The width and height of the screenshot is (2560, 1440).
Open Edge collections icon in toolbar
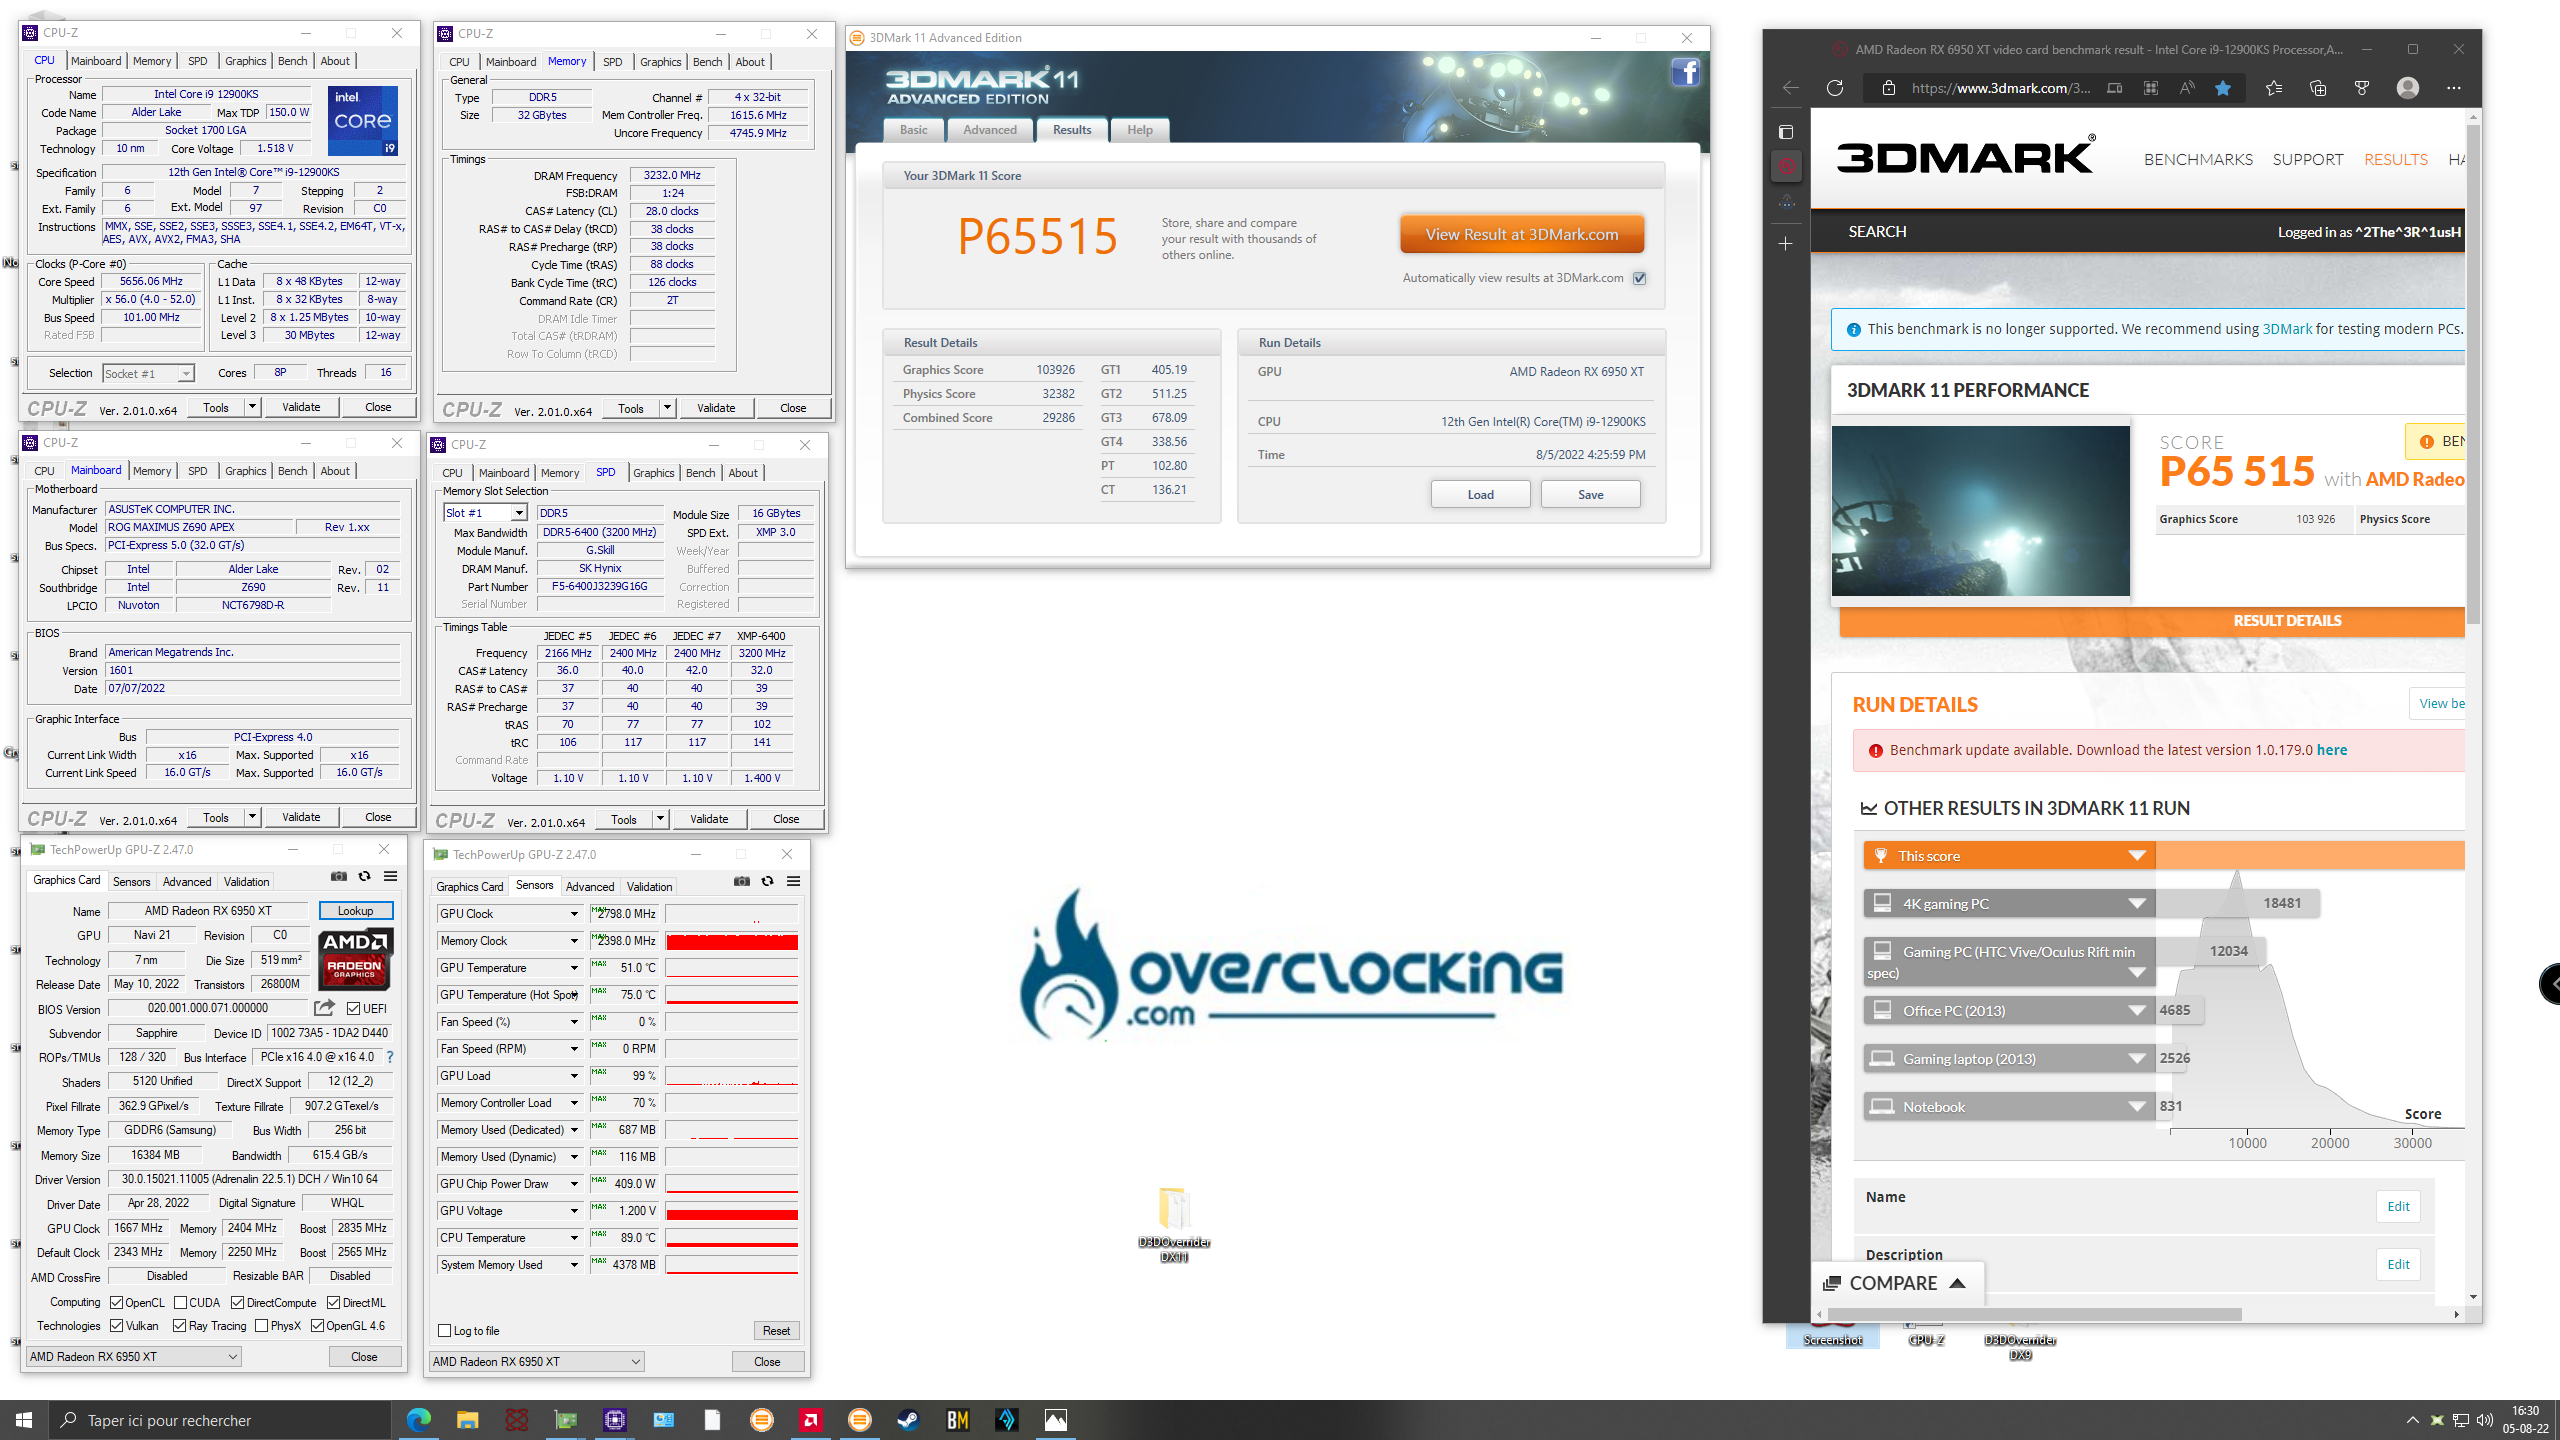(2318, 88)
